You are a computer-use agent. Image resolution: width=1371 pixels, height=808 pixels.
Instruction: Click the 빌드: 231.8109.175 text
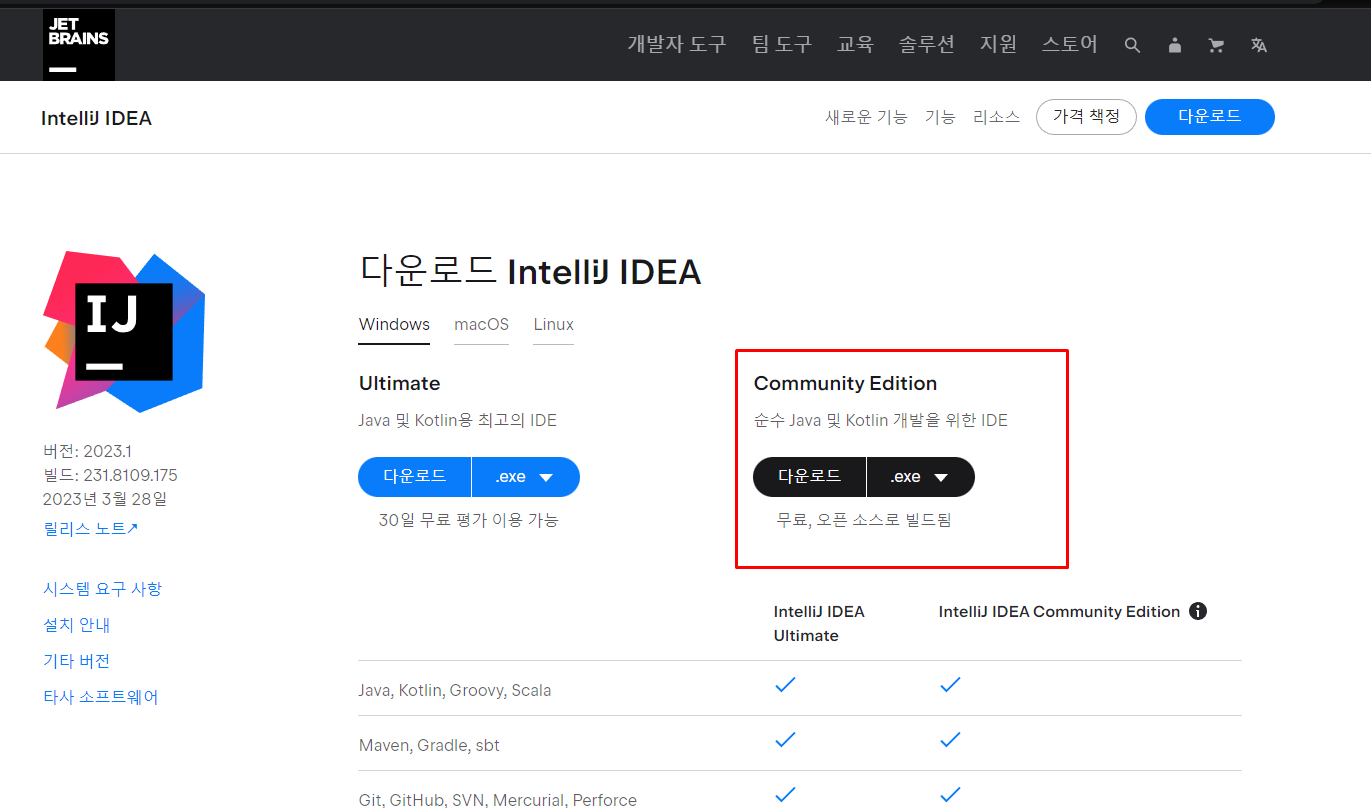pos(110,475)
